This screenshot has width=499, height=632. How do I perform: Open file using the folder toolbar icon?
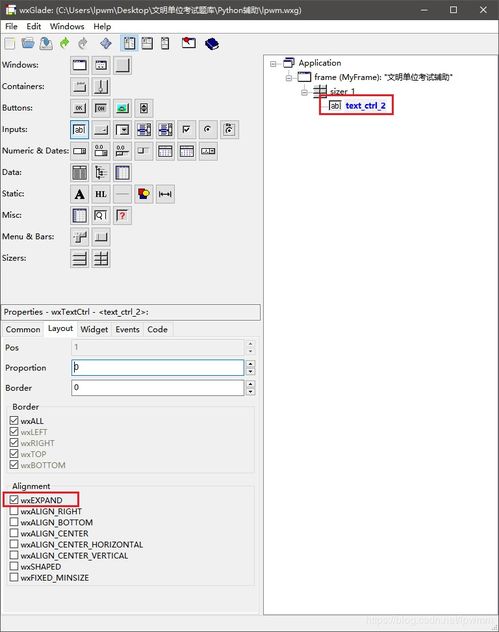click(28, 43)
